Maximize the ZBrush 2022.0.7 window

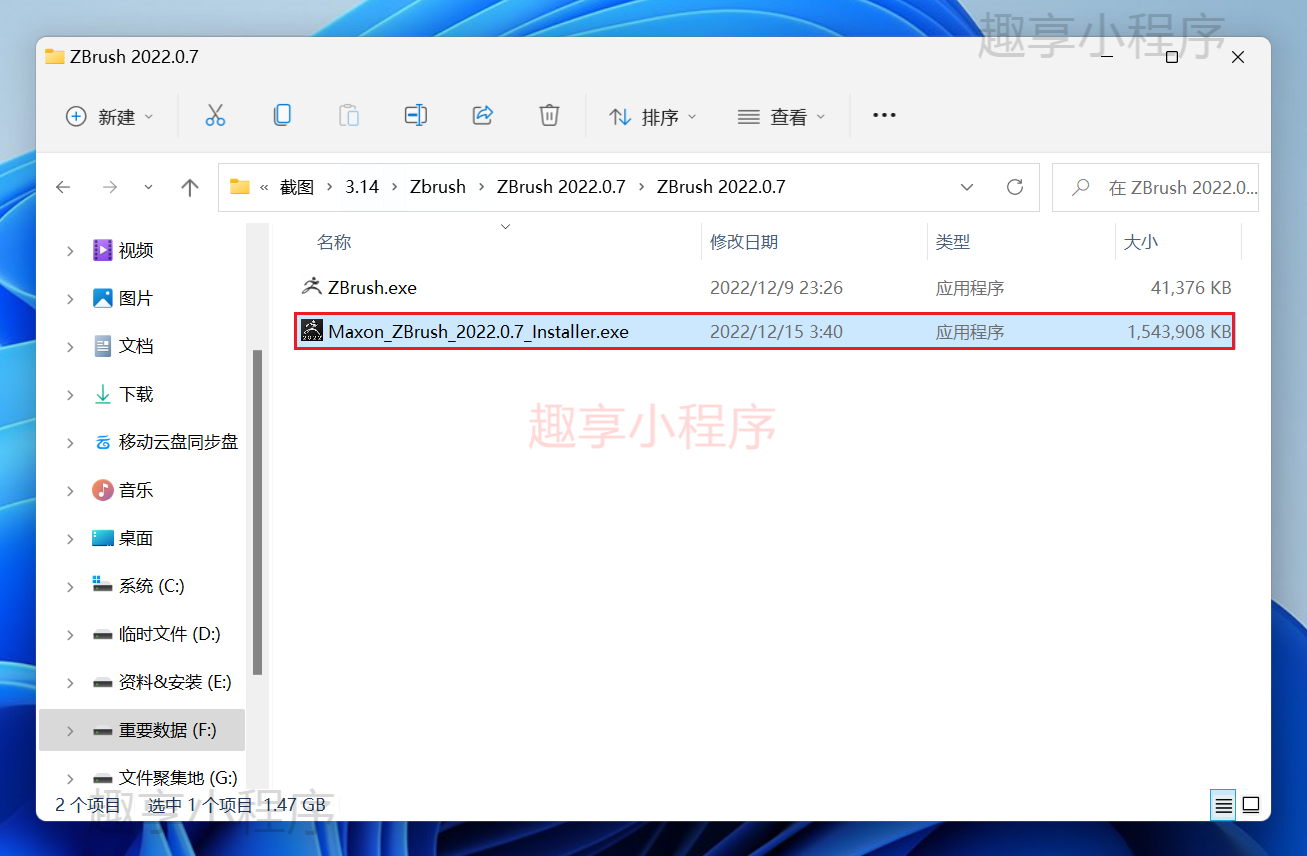point(1172,57)
